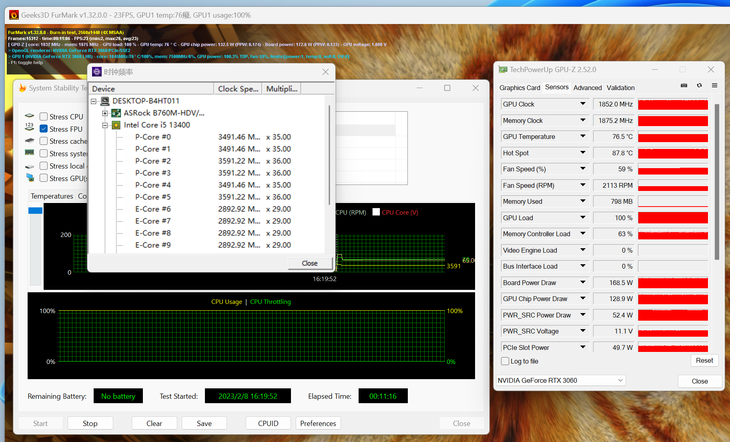
Task: Click the ASRock motherboard icon in tree
Action: 116,113
